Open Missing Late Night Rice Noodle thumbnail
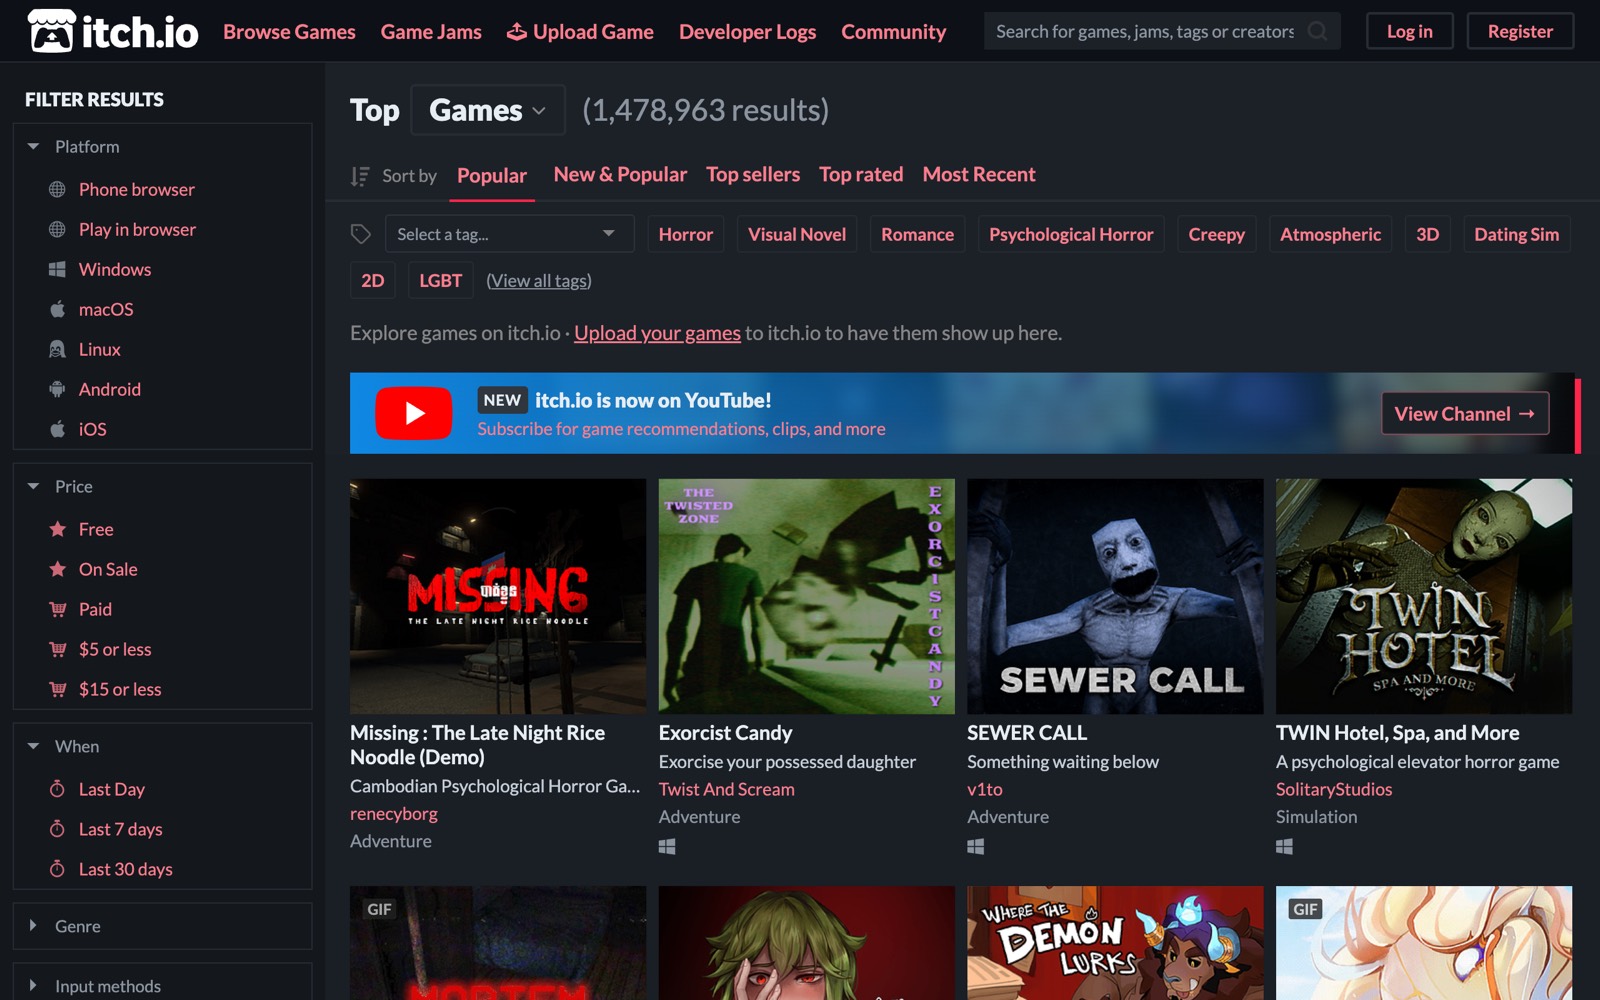The height and width of the screenshot is (1000, 1600). click(498, 596)
